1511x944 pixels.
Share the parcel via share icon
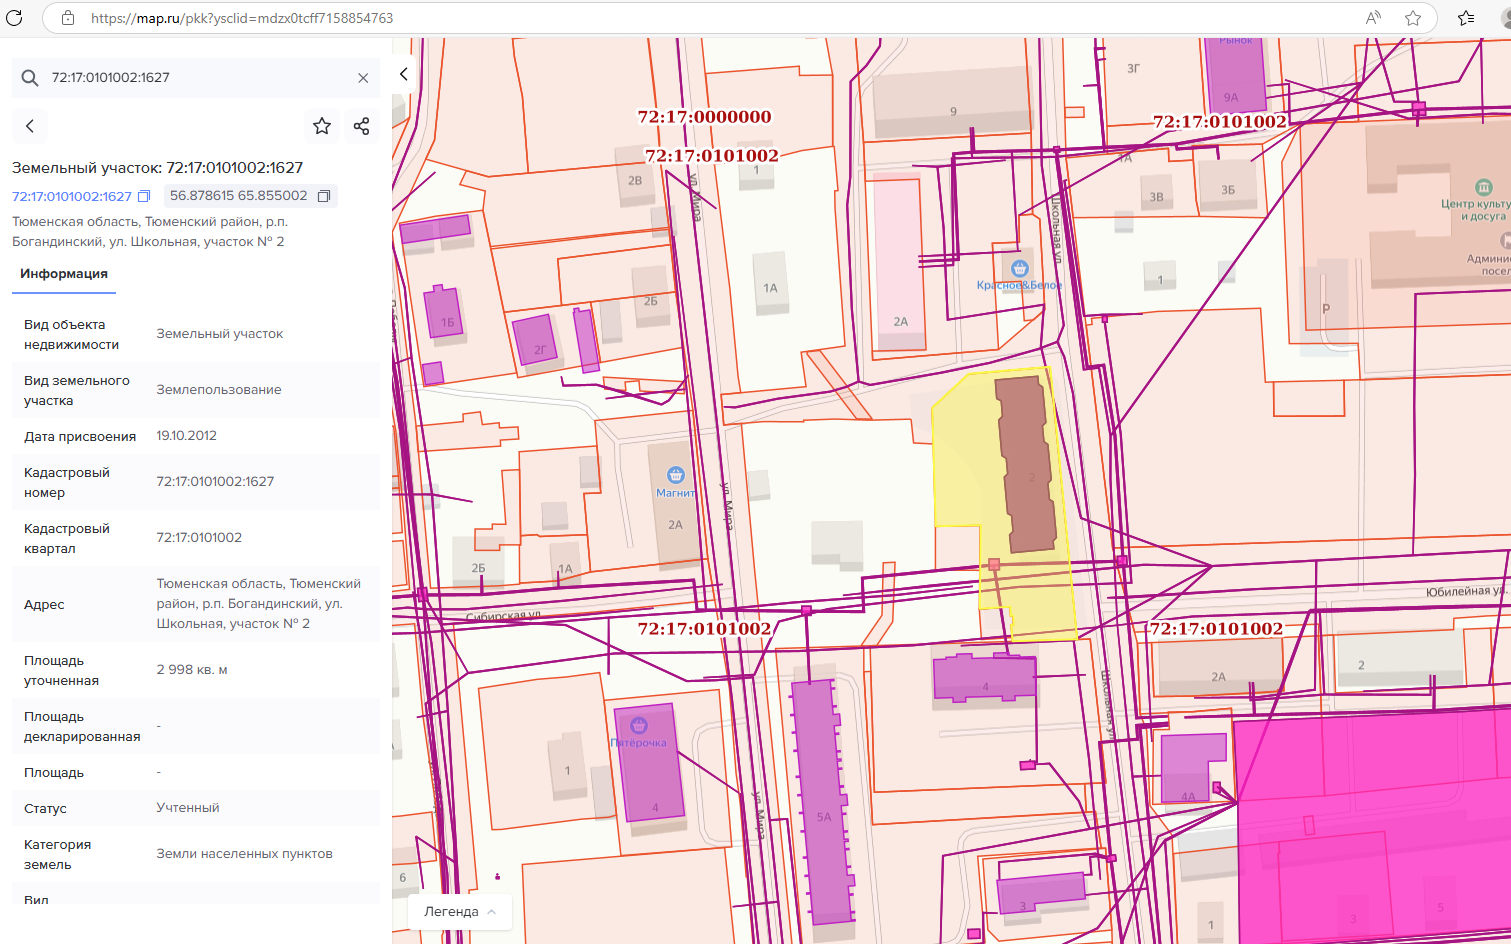[361, 126]
